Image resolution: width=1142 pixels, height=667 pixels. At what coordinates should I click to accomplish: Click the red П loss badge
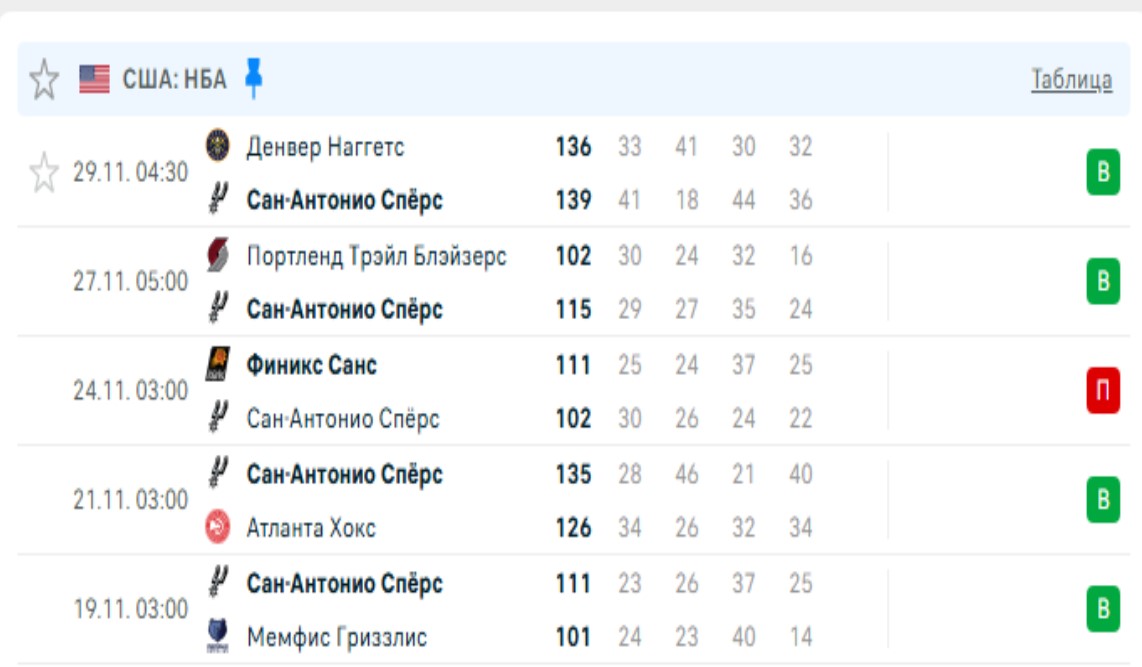[1103, 391]
